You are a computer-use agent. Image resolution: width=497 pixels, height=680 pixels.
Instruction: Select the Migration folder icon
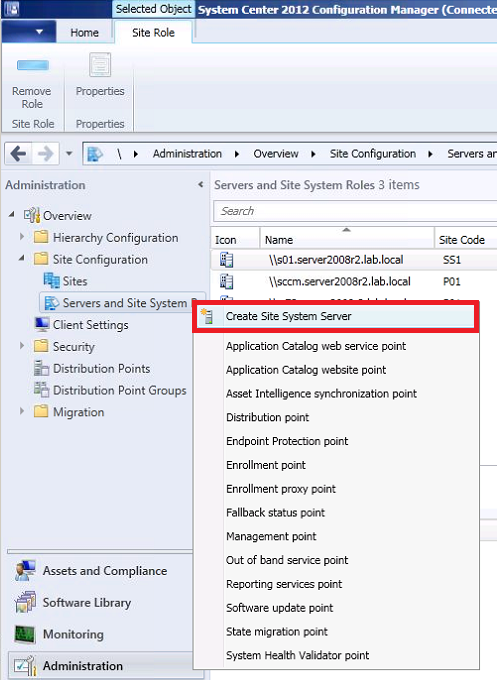(41, 411)
